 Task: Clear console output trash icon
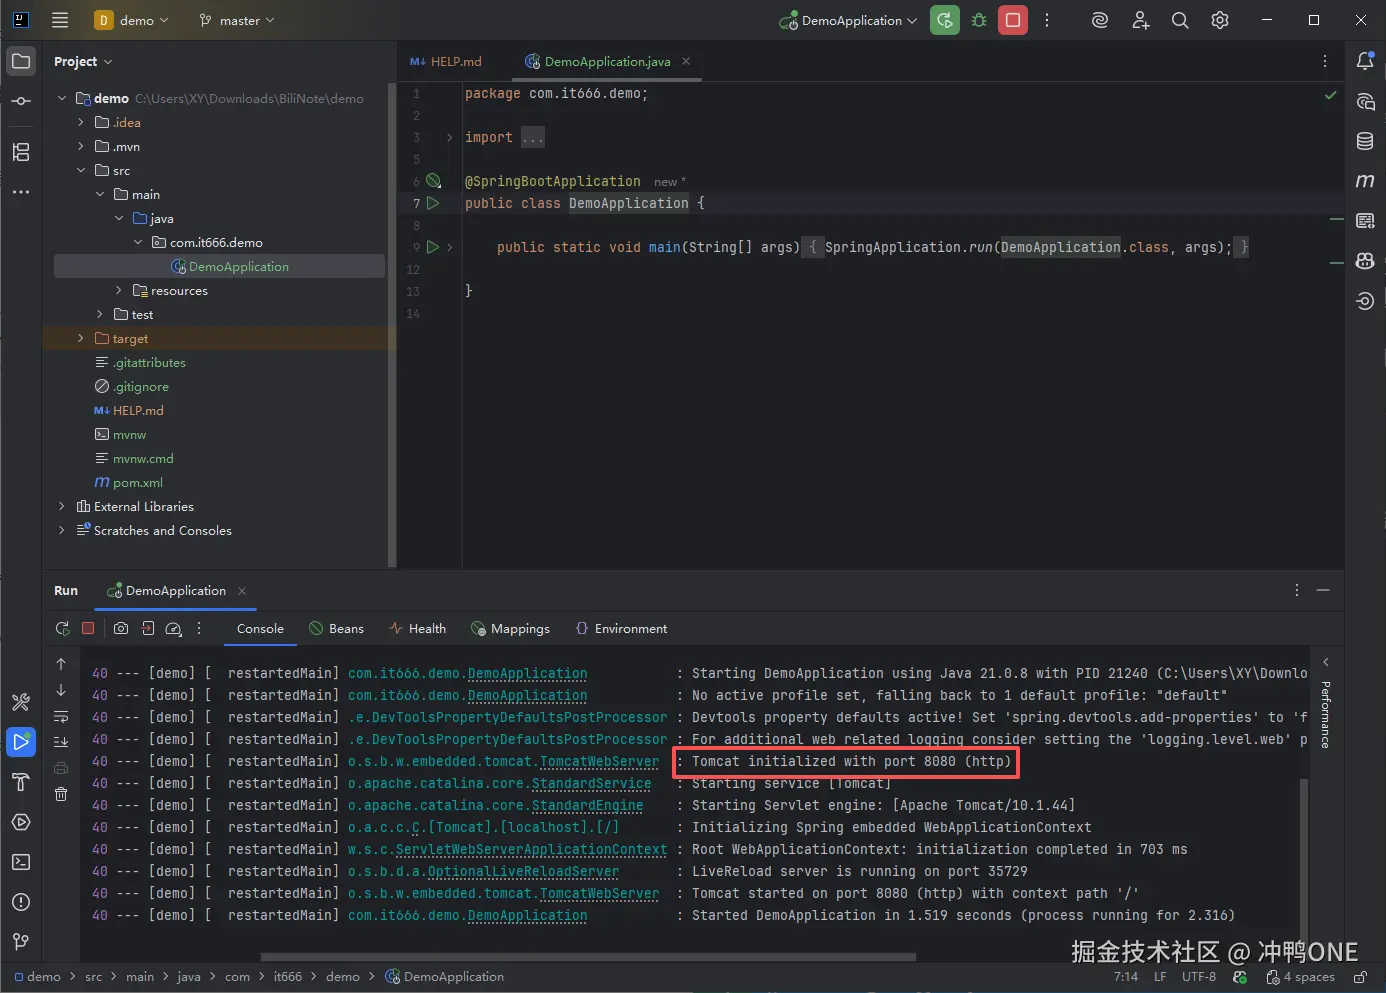pos(61,794)
